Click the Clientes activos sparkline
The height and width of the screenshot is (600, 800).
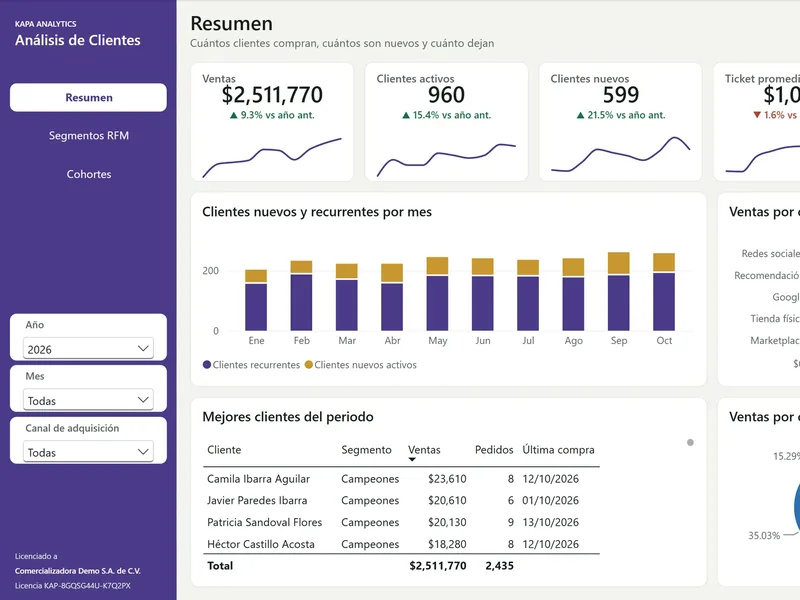tap(446, 160)
